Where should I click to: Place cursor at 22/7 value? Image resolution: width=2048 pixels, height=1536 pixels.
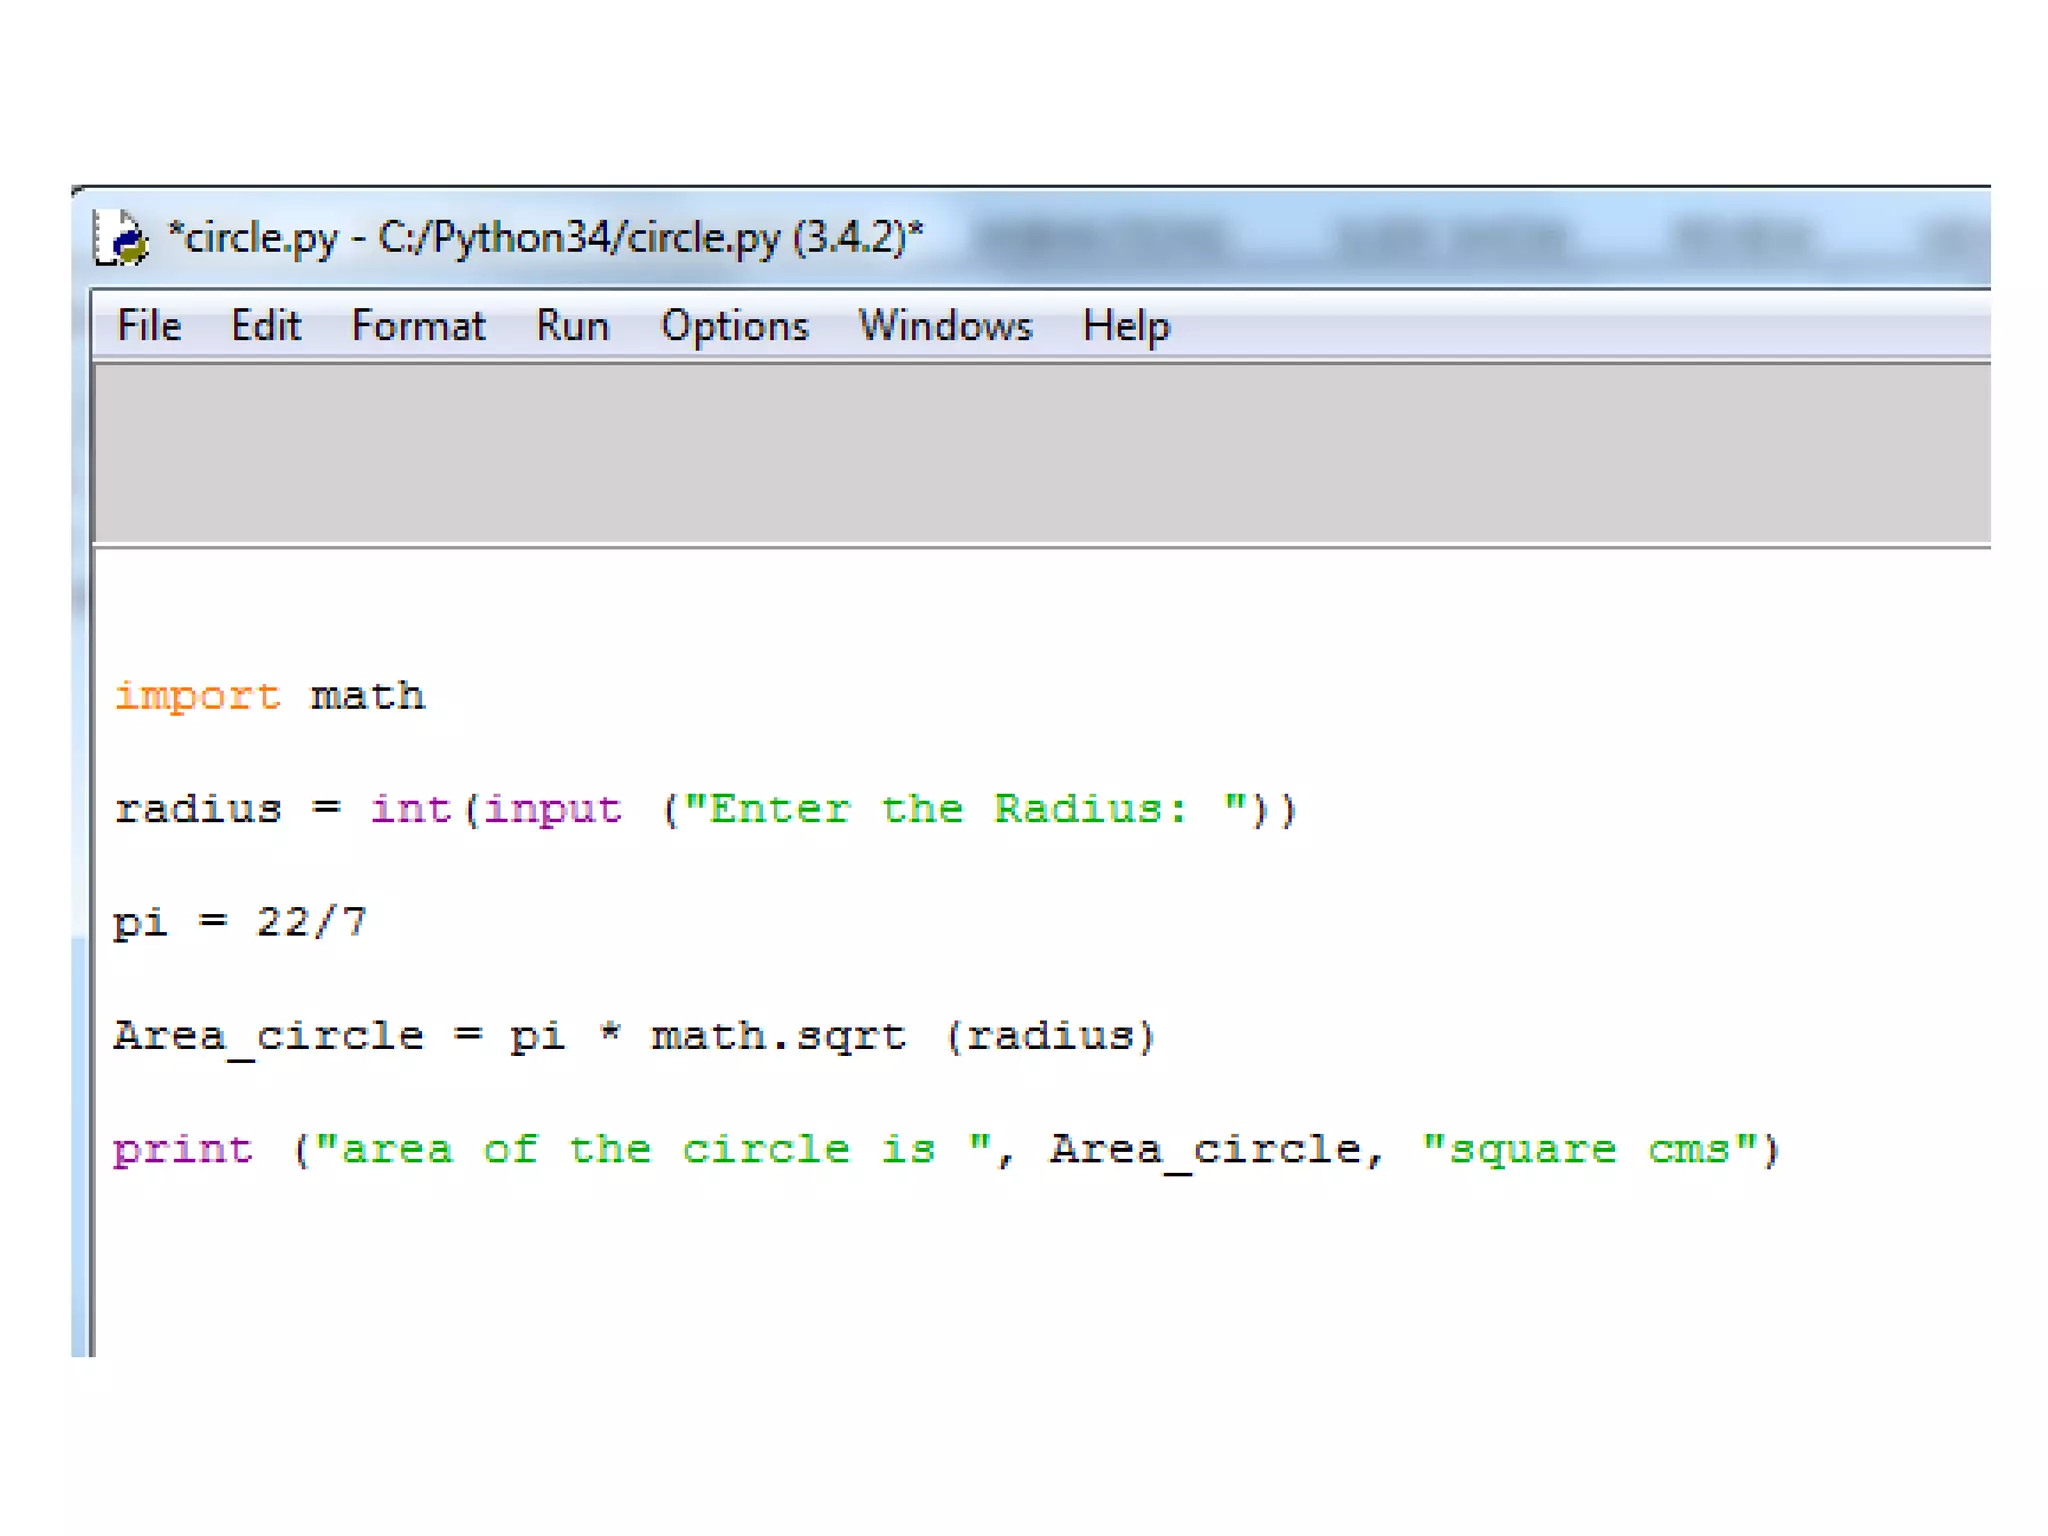click(x=311, y=922)
